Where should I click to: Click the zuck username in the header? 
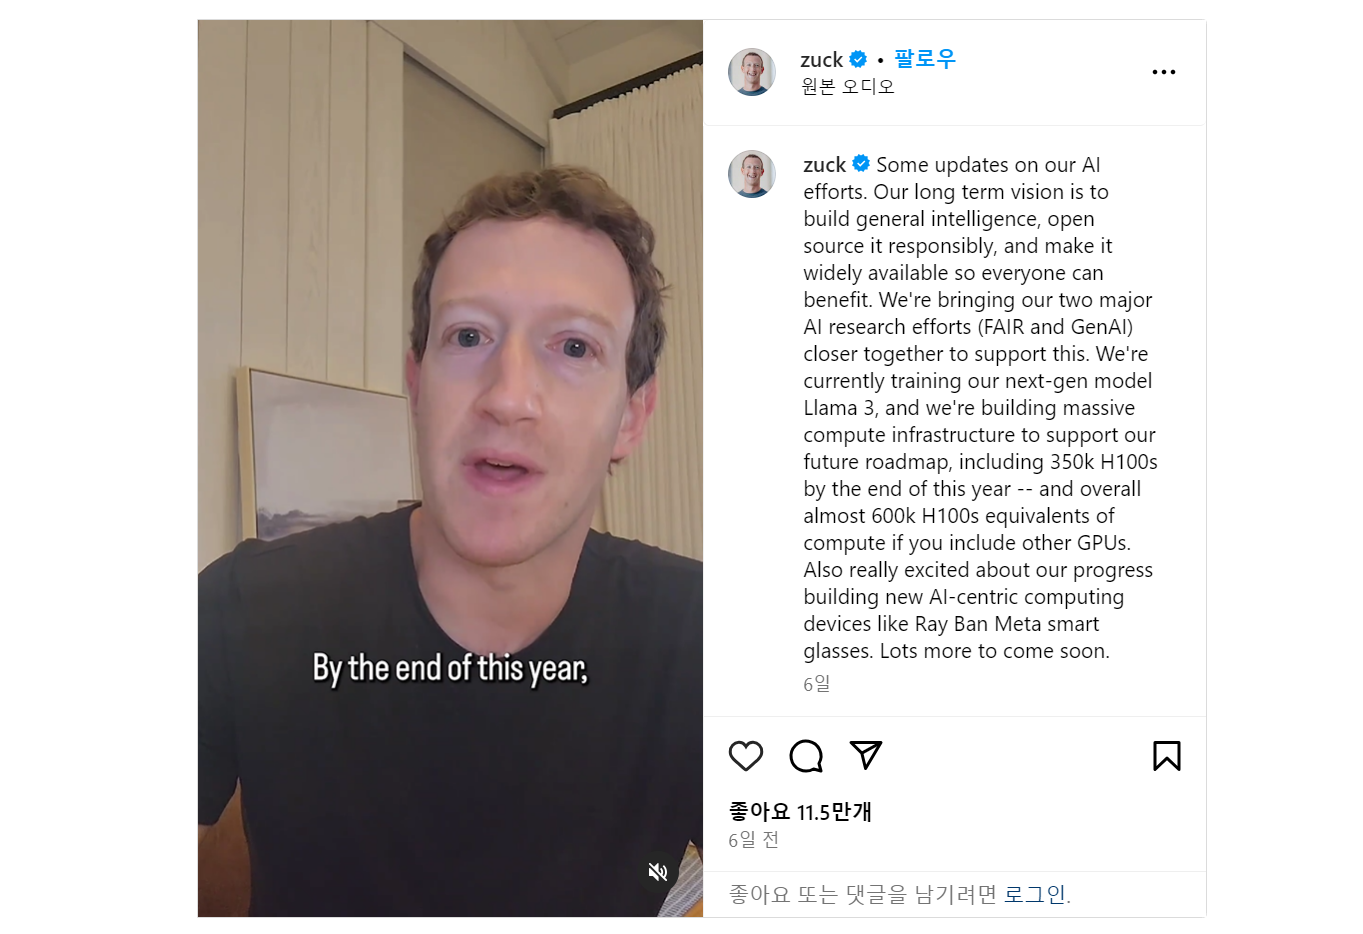(x=822, y=60)
